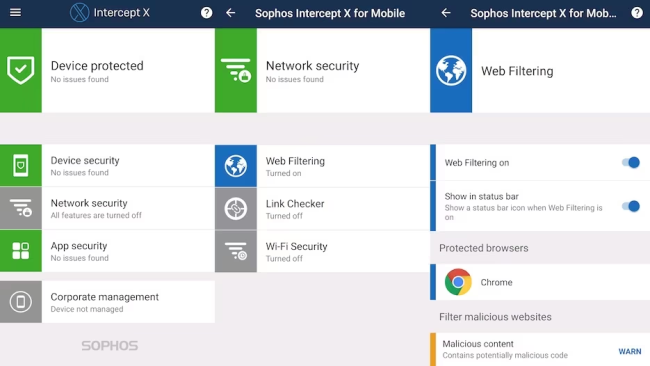Click the Intercept X logo icon
650x366 pixels.
click(x=79, y=12)
